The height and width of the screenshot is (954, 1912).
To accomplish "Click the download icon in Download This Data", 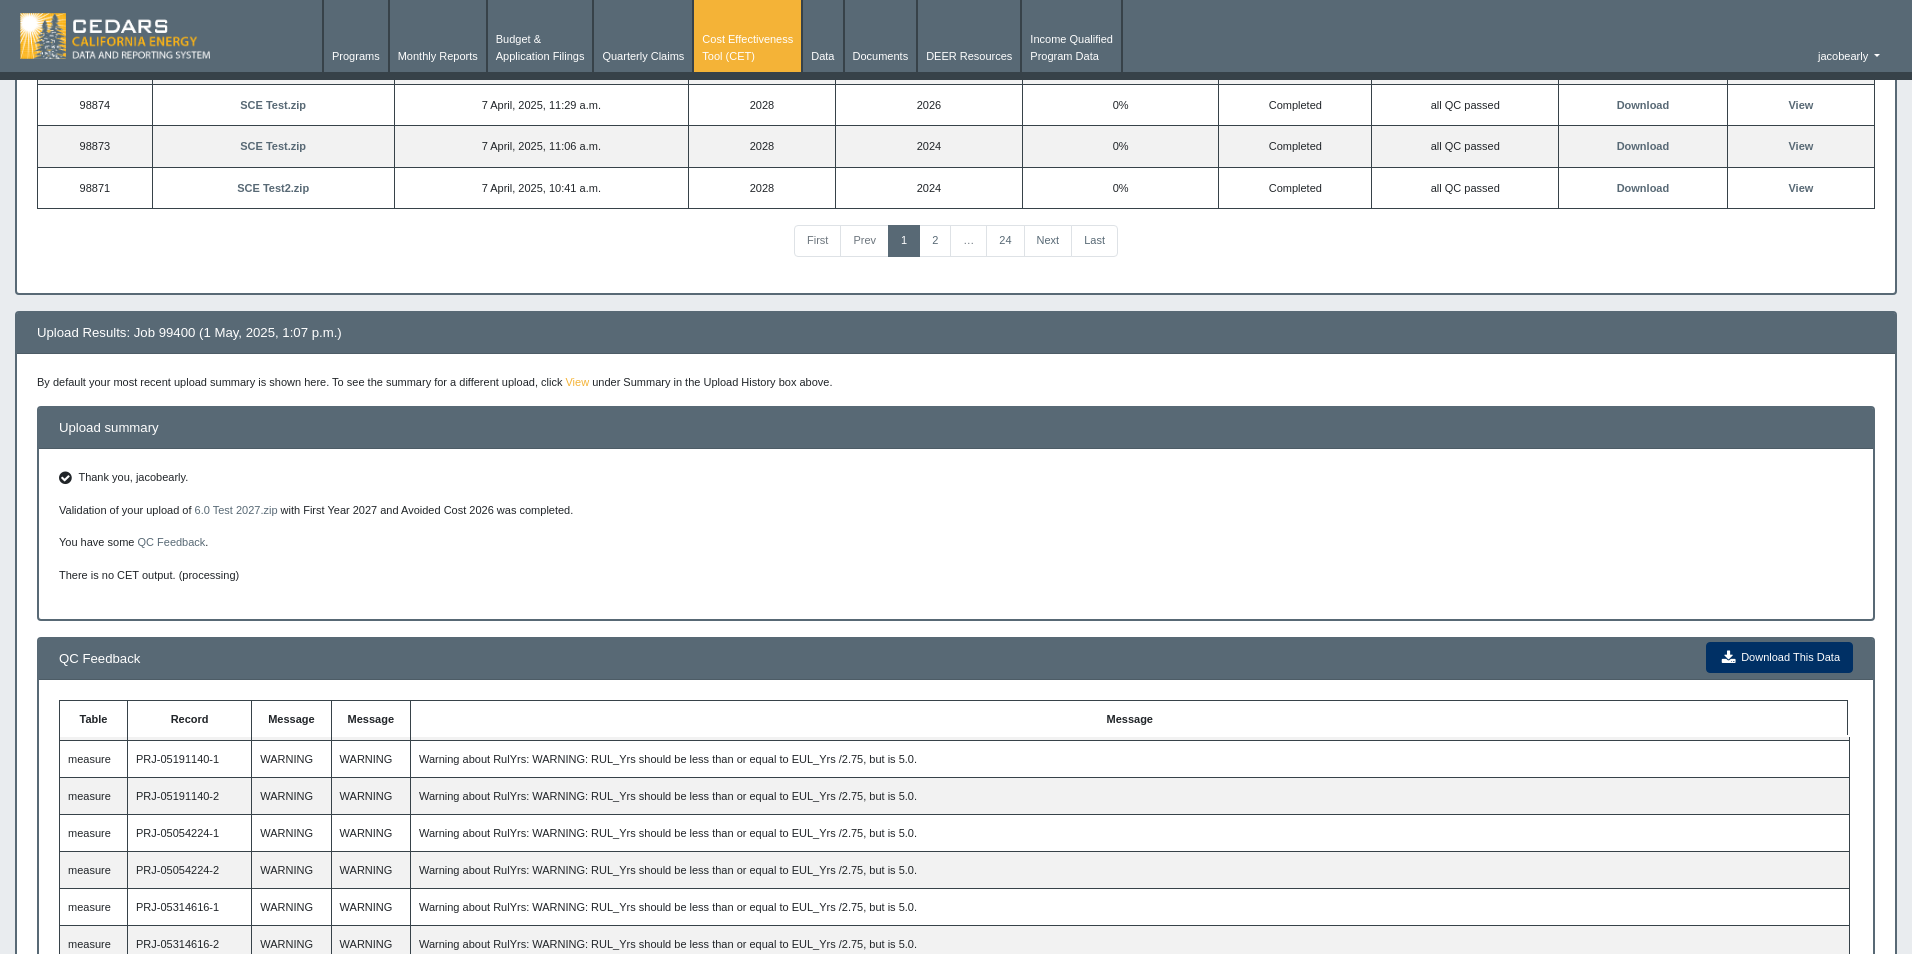I will [1727, 657].
